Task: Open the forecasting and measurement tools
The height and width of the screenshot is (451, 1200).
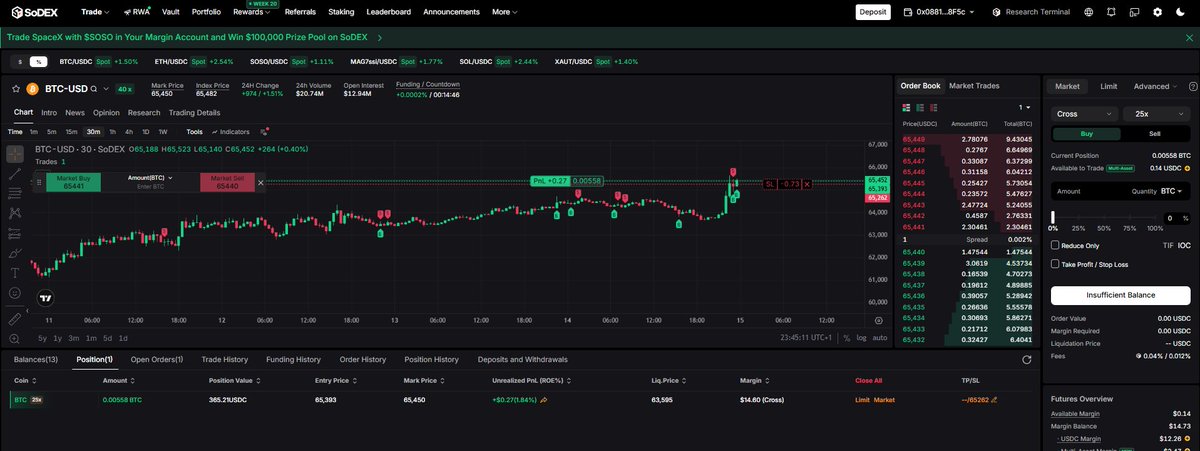Action: click(x=15, y=233)
